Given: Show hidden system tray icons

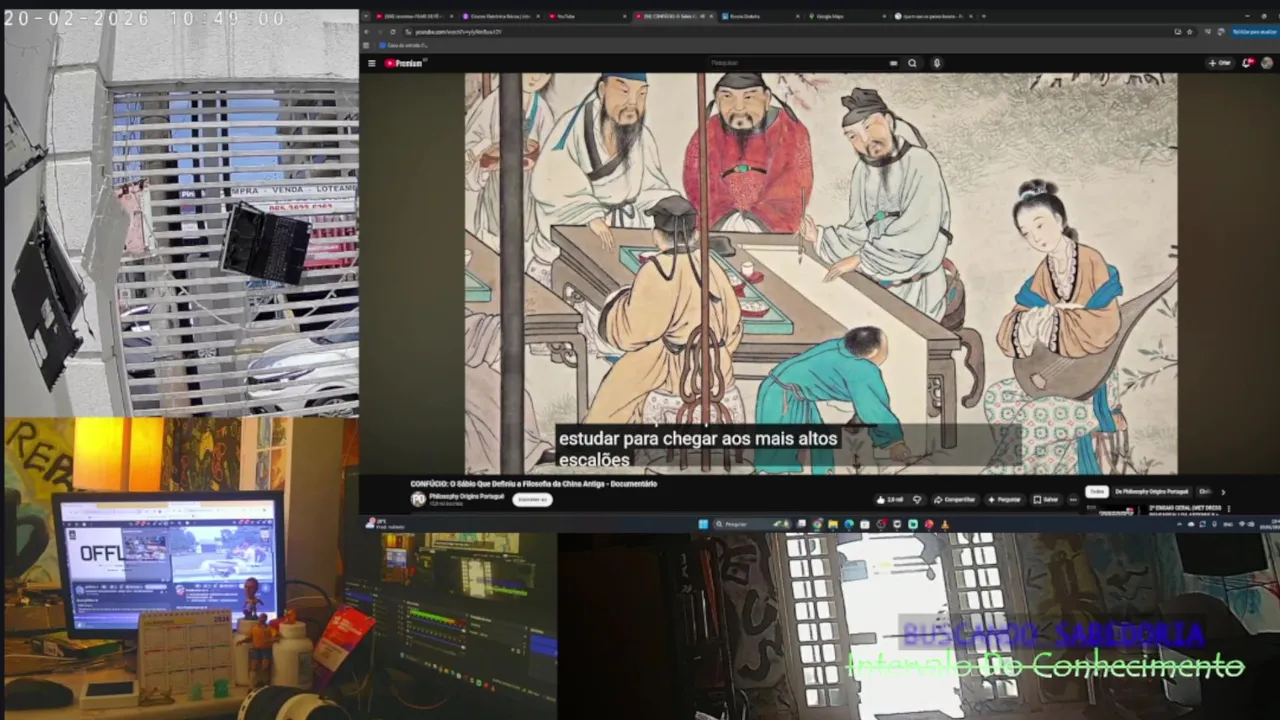Looking at the screenshot, I should coord(1179,524).
